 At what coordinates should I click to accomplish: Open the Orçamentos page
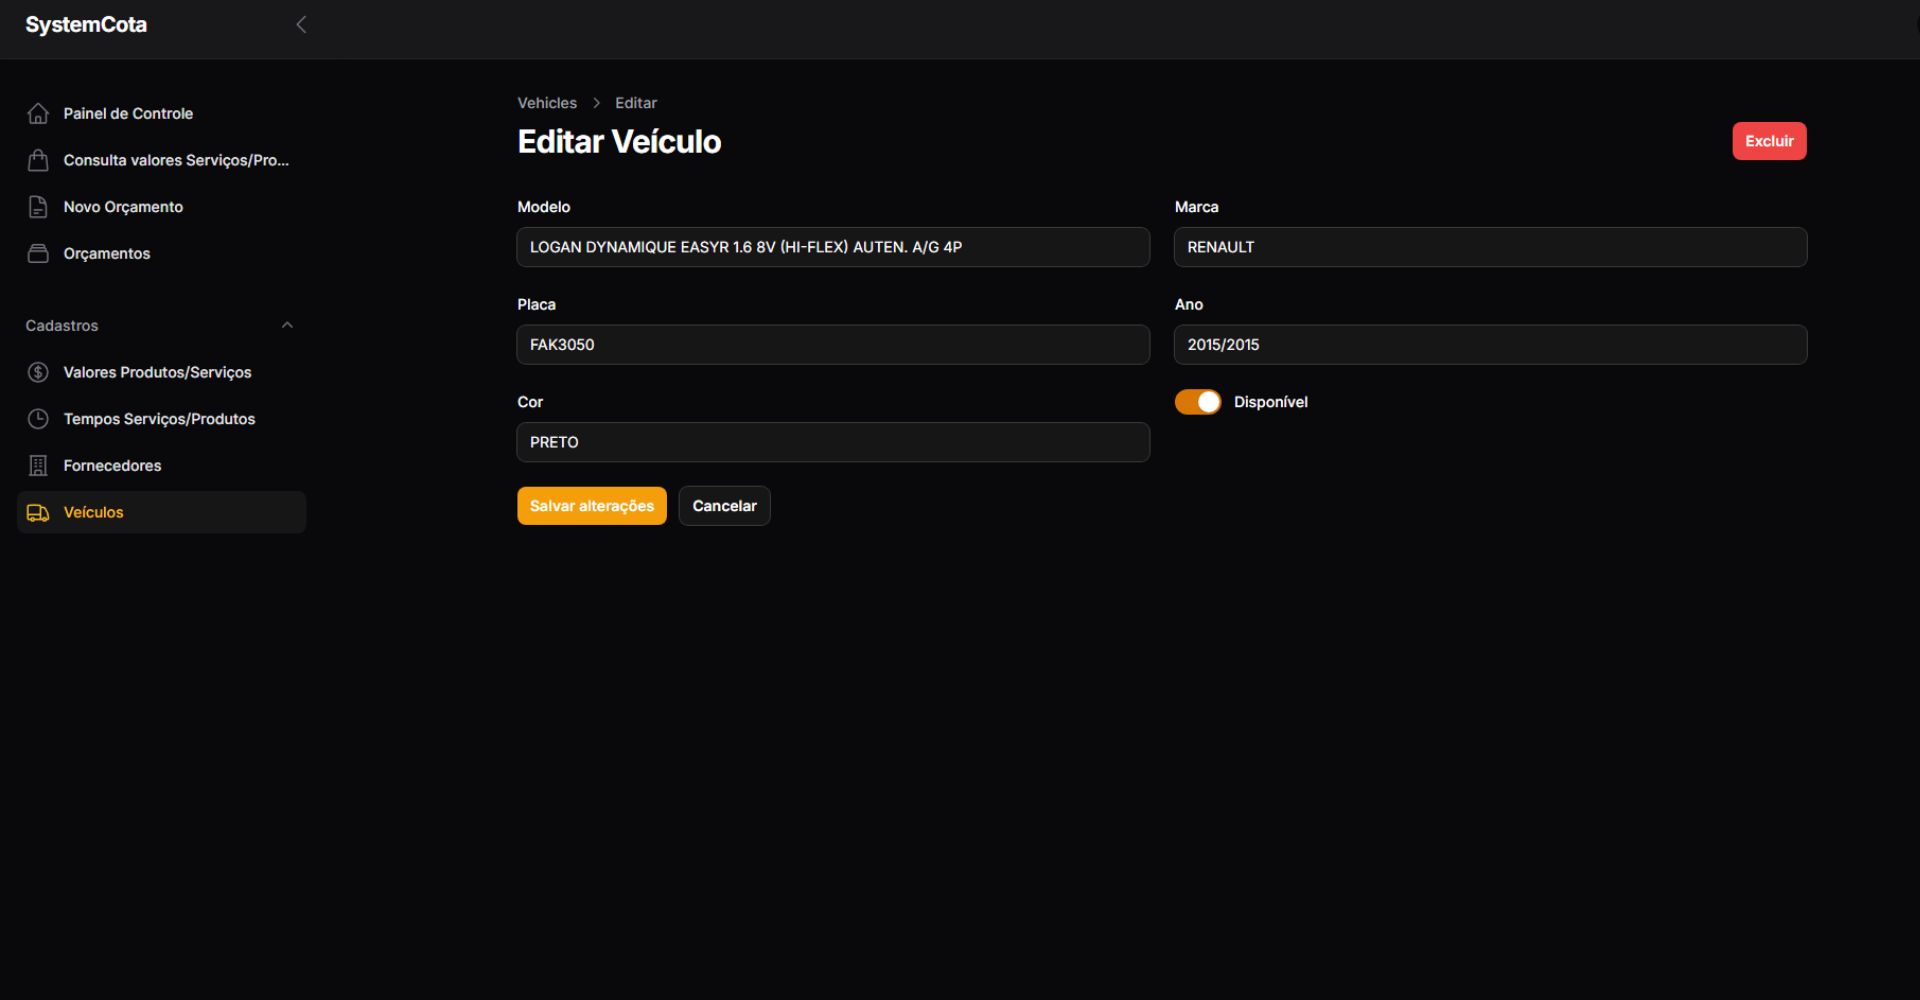click(x=162, y=254)
